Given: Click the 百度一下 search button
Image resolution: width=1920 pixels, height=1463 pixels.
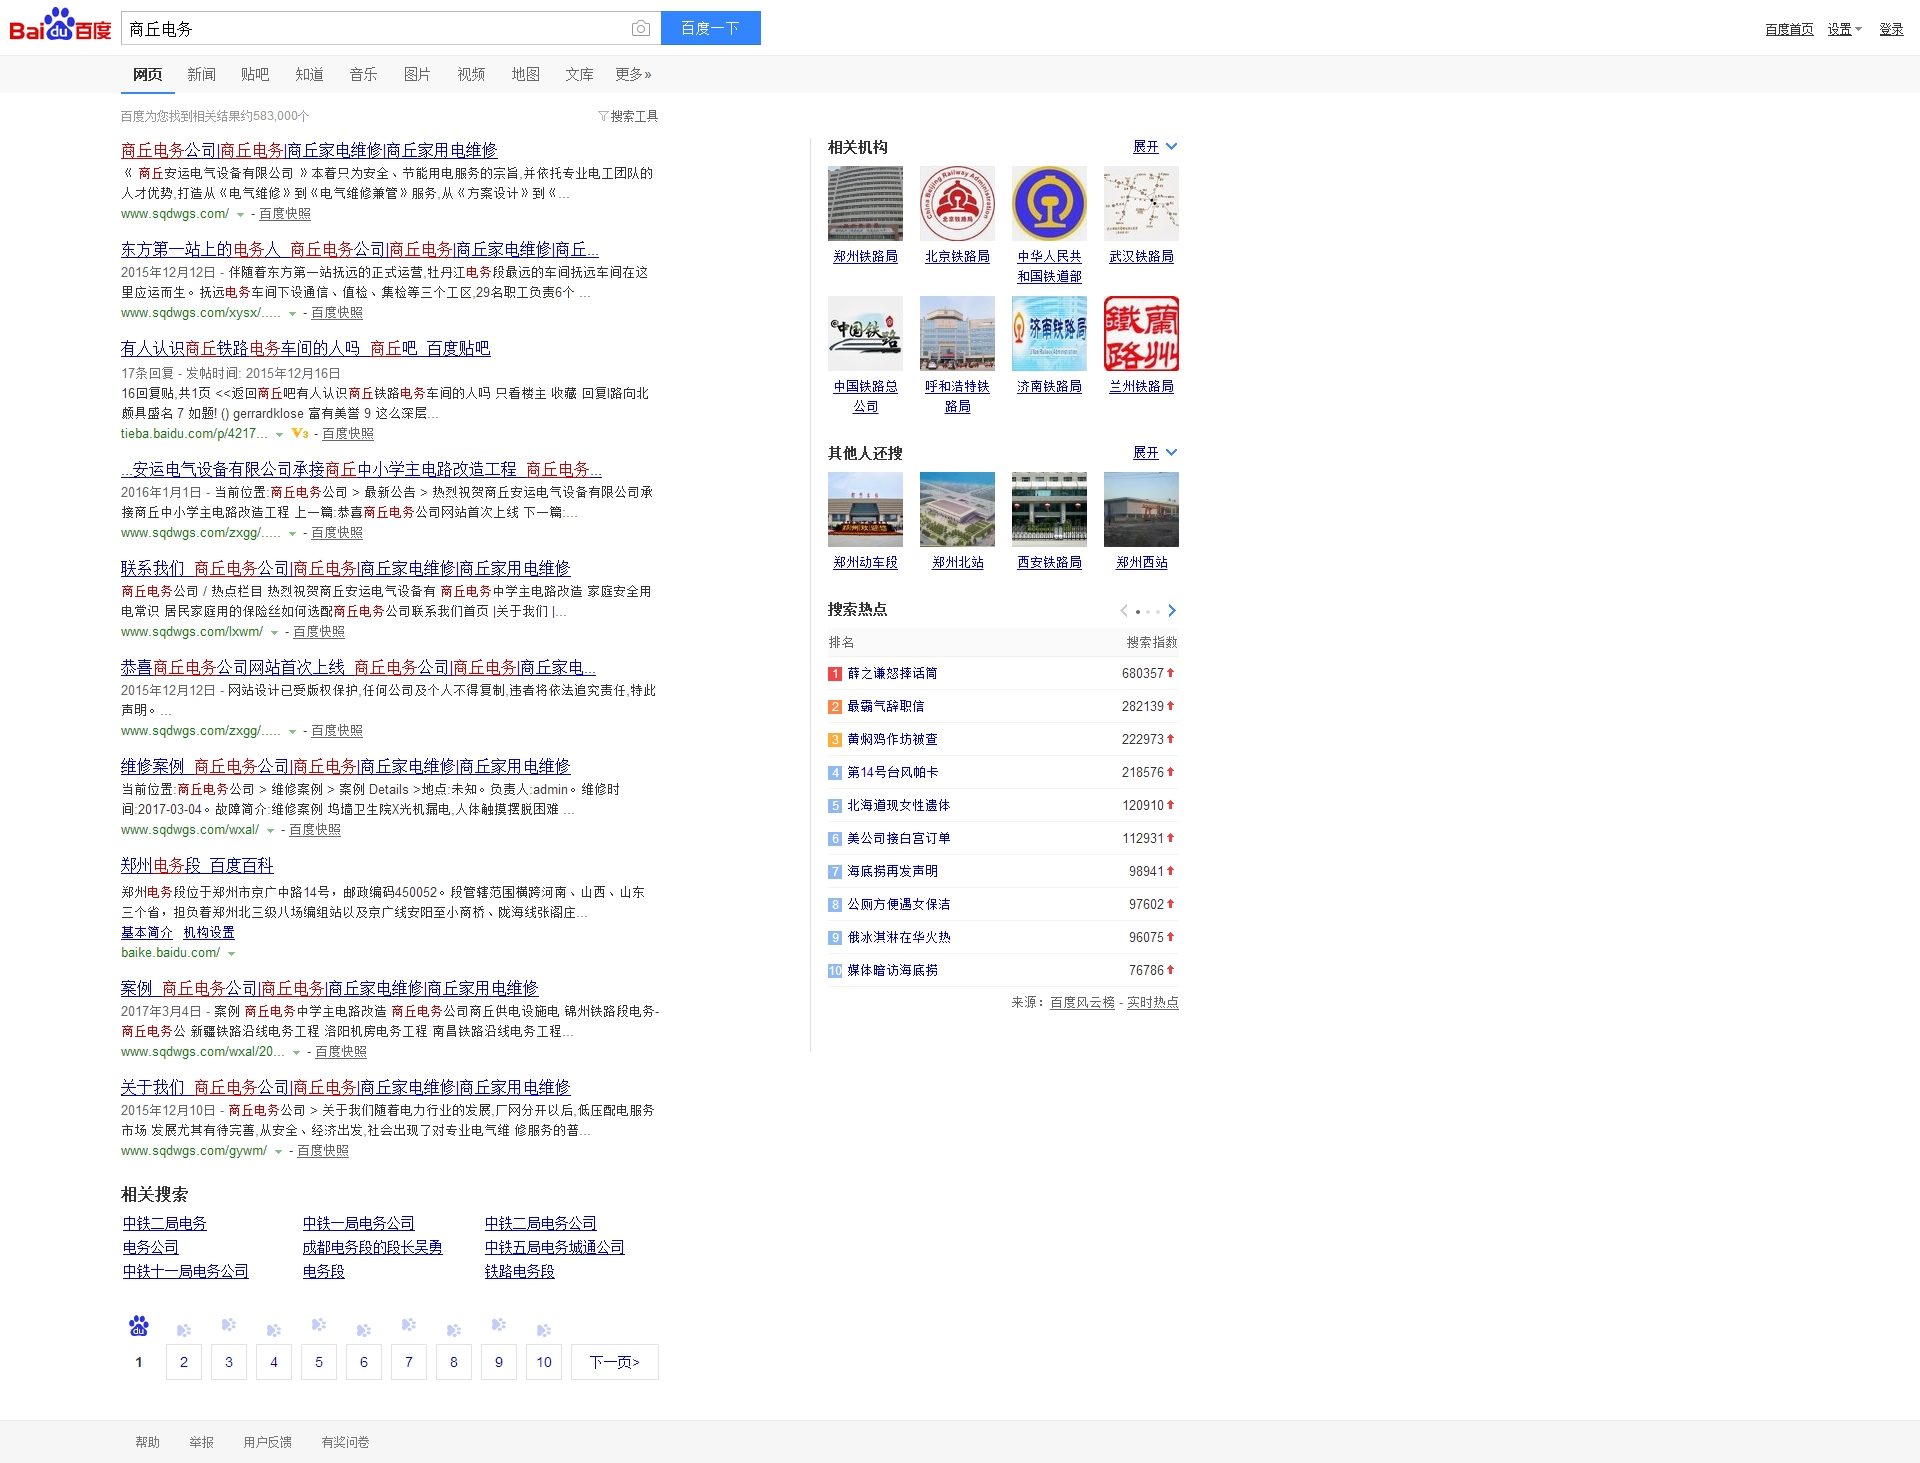Looking at the screenshot, I should pyautogui.click(x=711, y=28).
